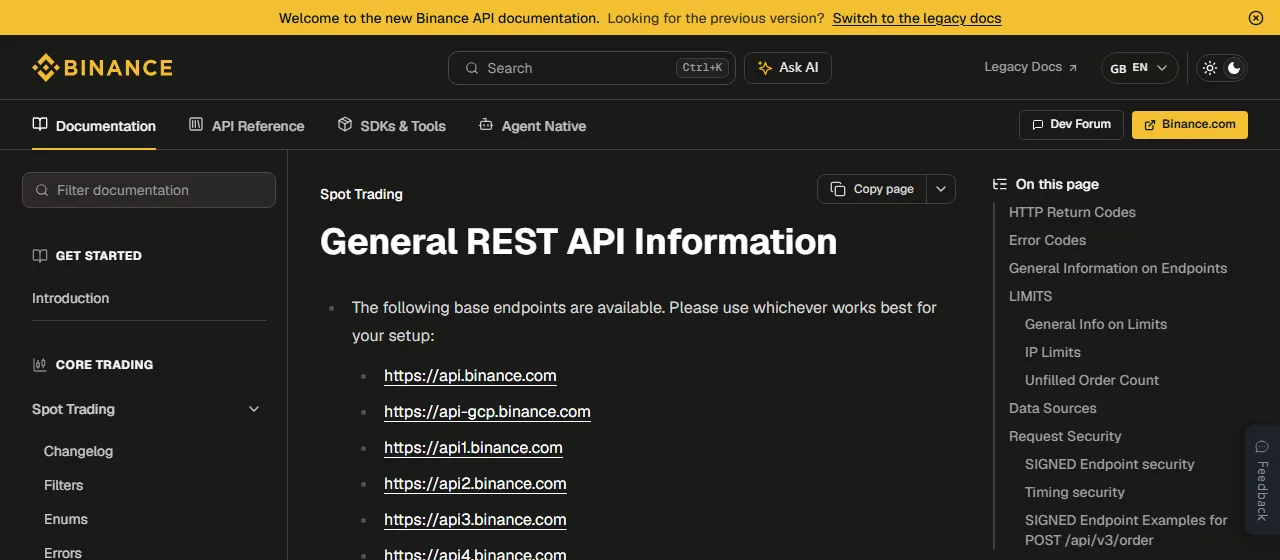
Task: Click the Core Trading chart icon
Action: pos(40,365)
